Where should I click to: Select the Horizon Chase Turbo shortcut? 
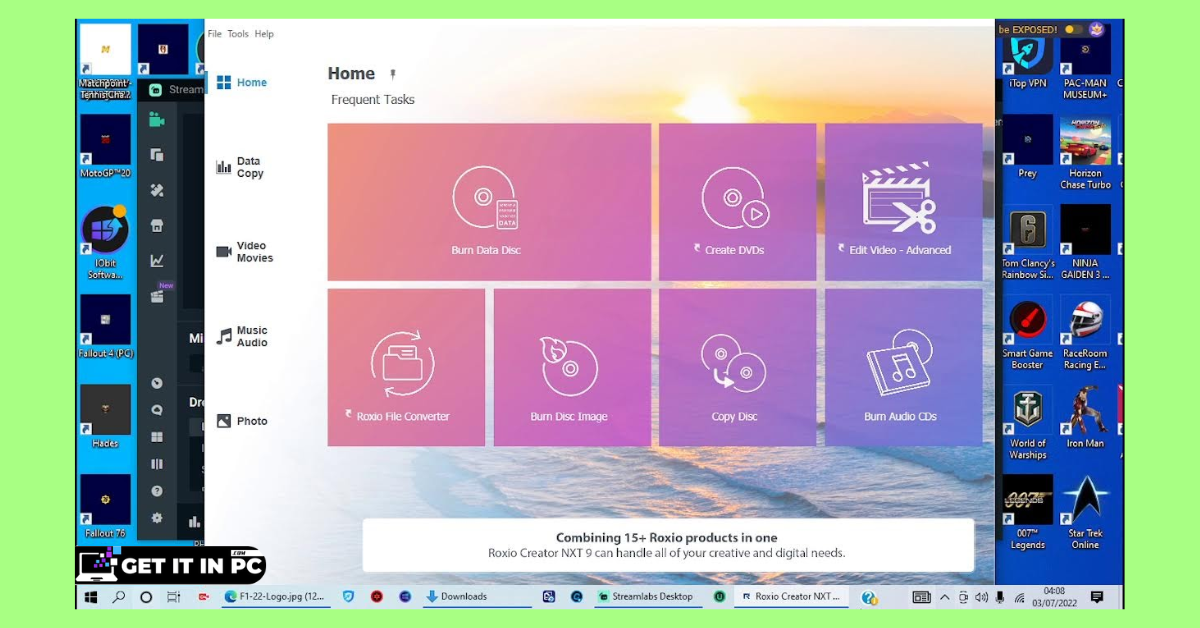pos(1085,152)
